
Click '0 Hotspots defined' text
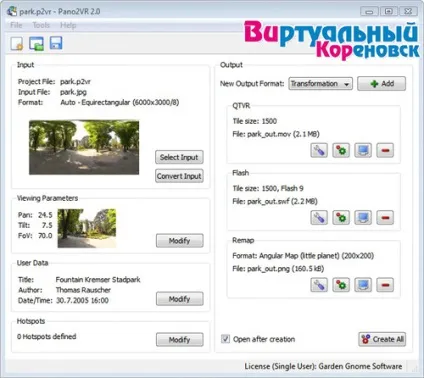point(47,337)
